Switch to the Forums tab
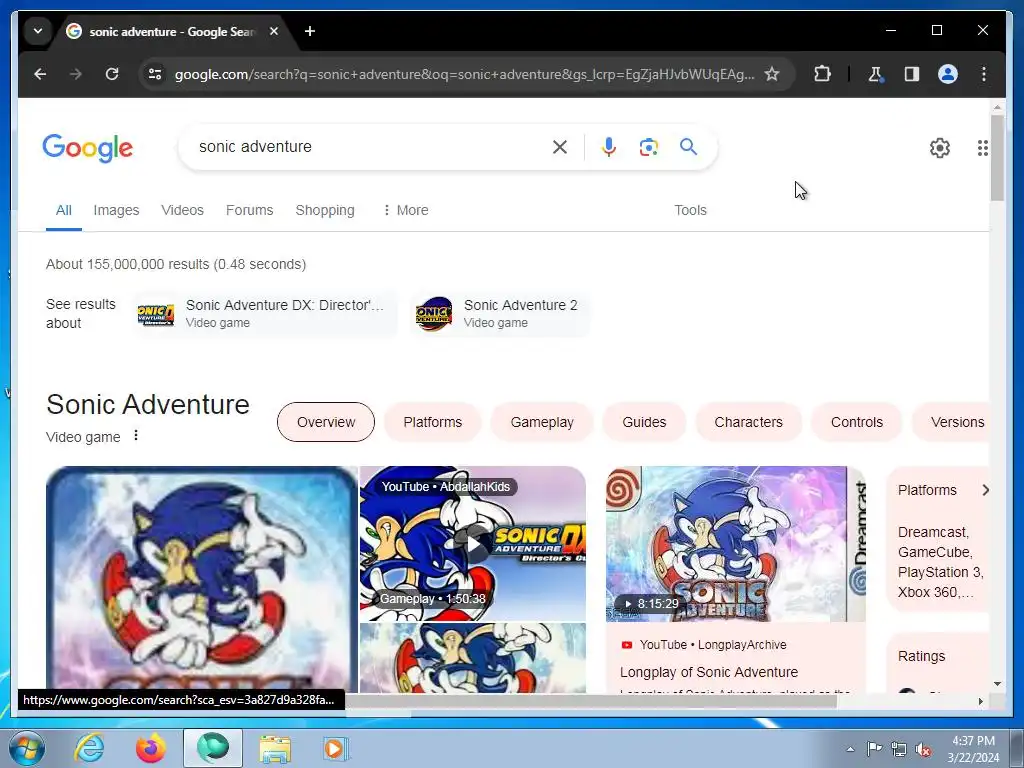Screen dimensions: 1024x768 (249, 210)
